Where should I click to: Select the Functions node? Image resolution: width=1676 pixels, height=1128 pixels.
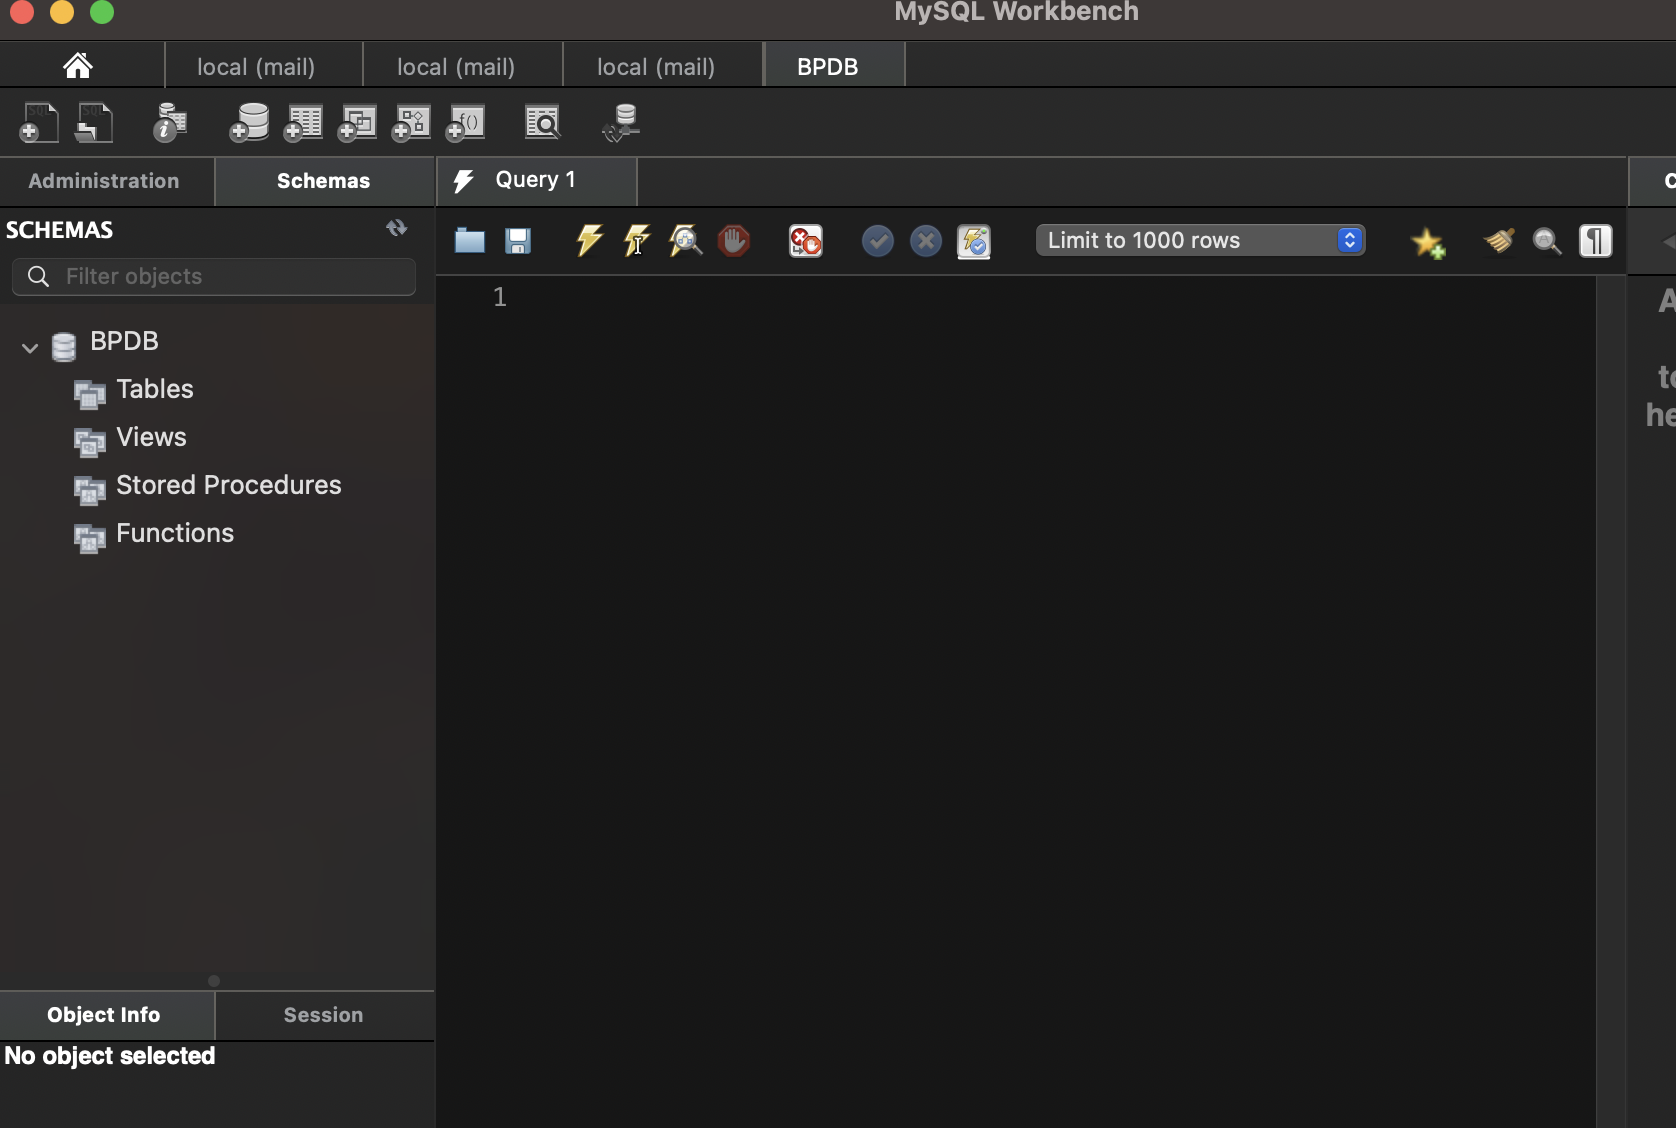pos(175,533)
